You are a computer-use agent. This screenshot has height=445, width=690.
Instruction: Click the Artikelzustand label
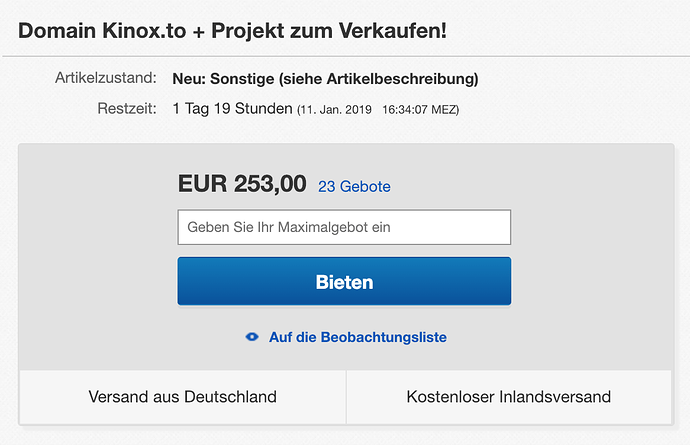coord(105,78)
